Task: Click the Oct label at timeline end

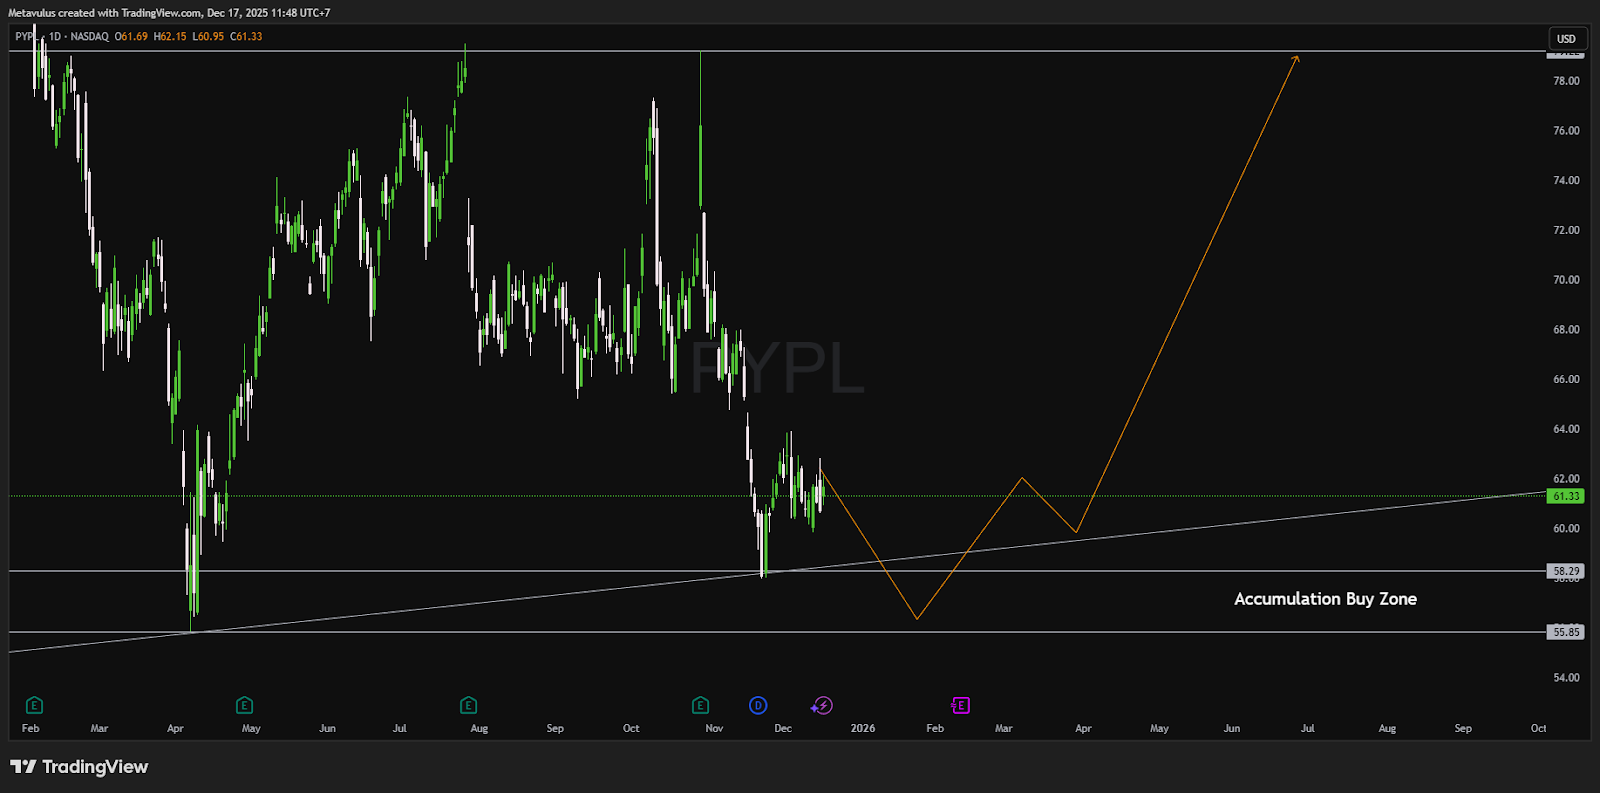Action: 1538,728
